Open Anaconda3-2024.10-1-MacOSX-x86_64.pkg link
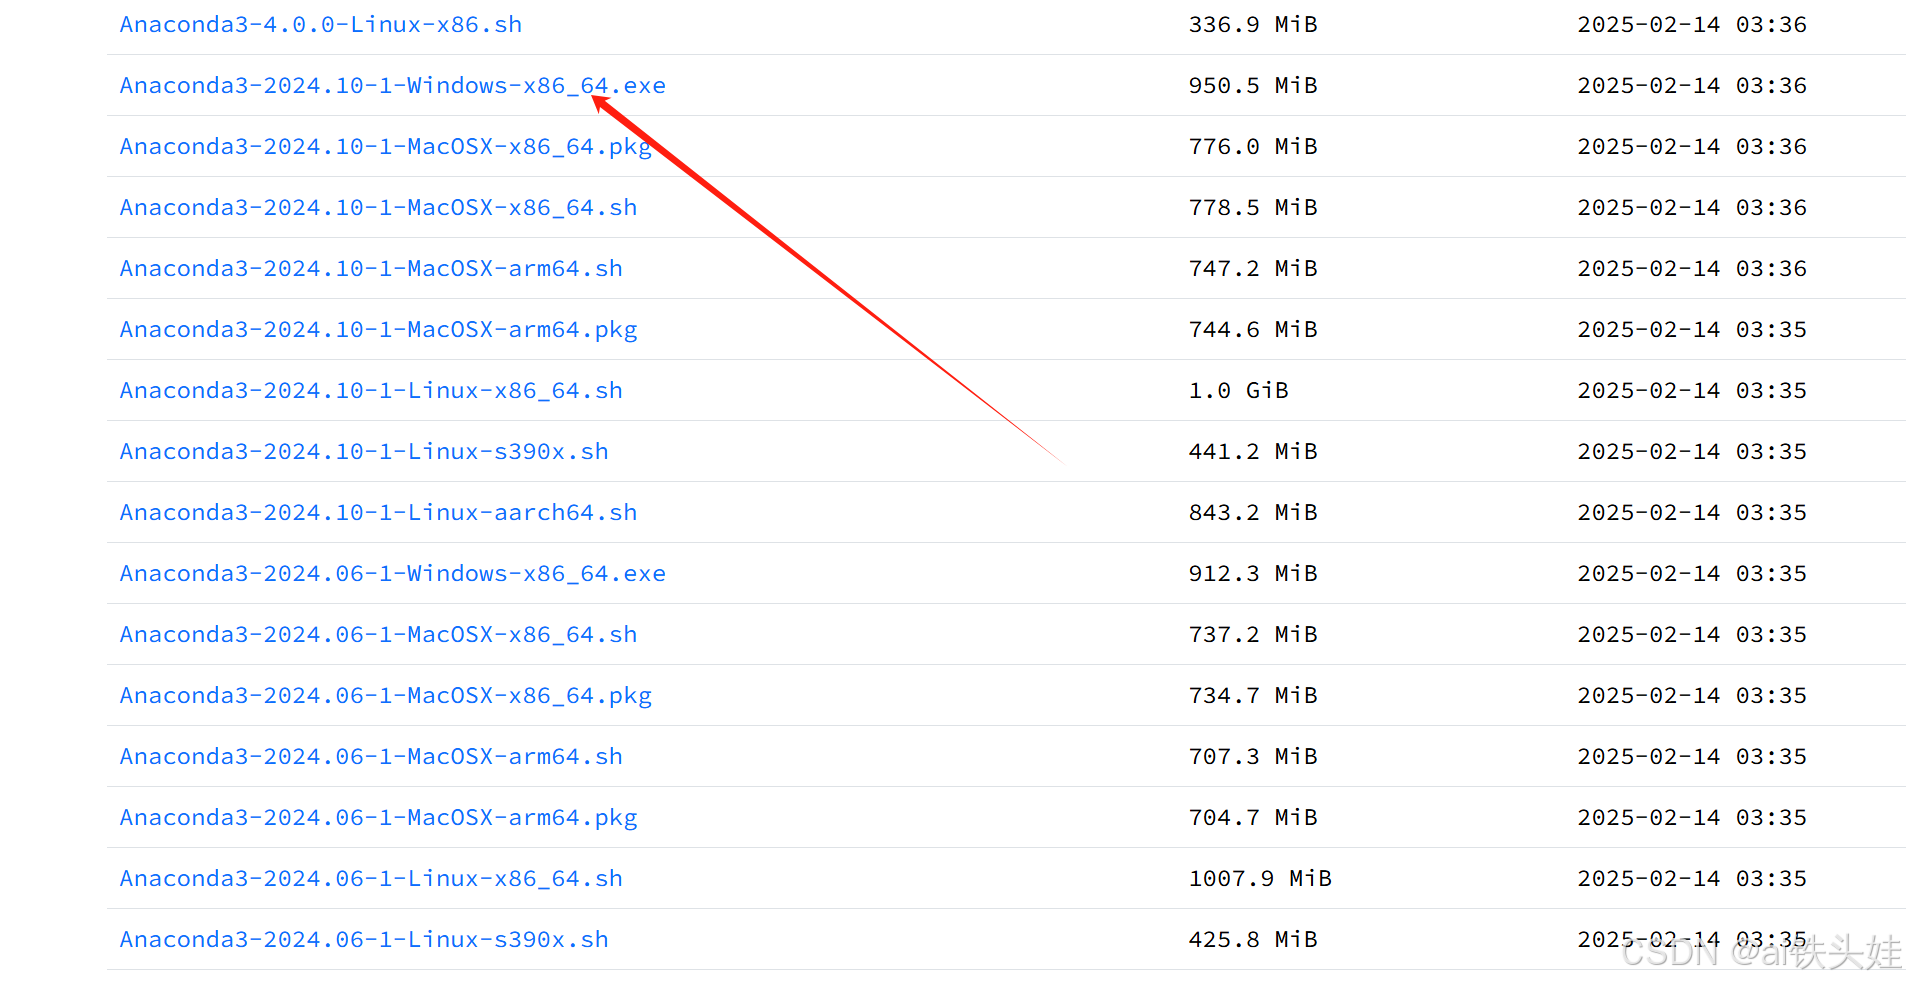 pyautogui.click(x=386, y=147)
